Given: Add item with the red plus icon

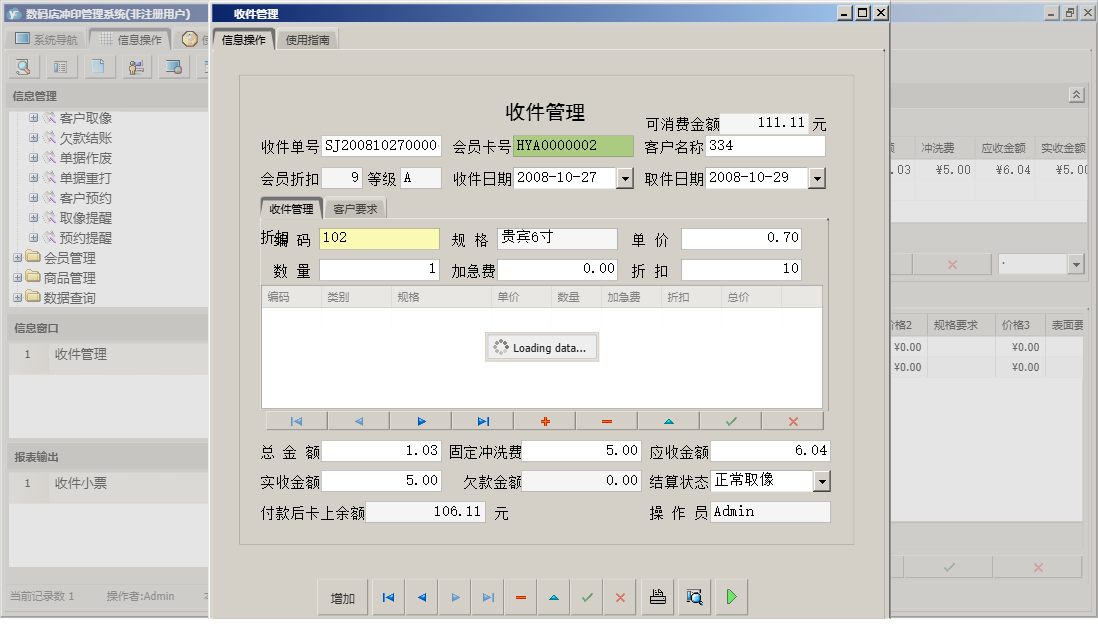Looking at the screenshot, I should [545, 420].
